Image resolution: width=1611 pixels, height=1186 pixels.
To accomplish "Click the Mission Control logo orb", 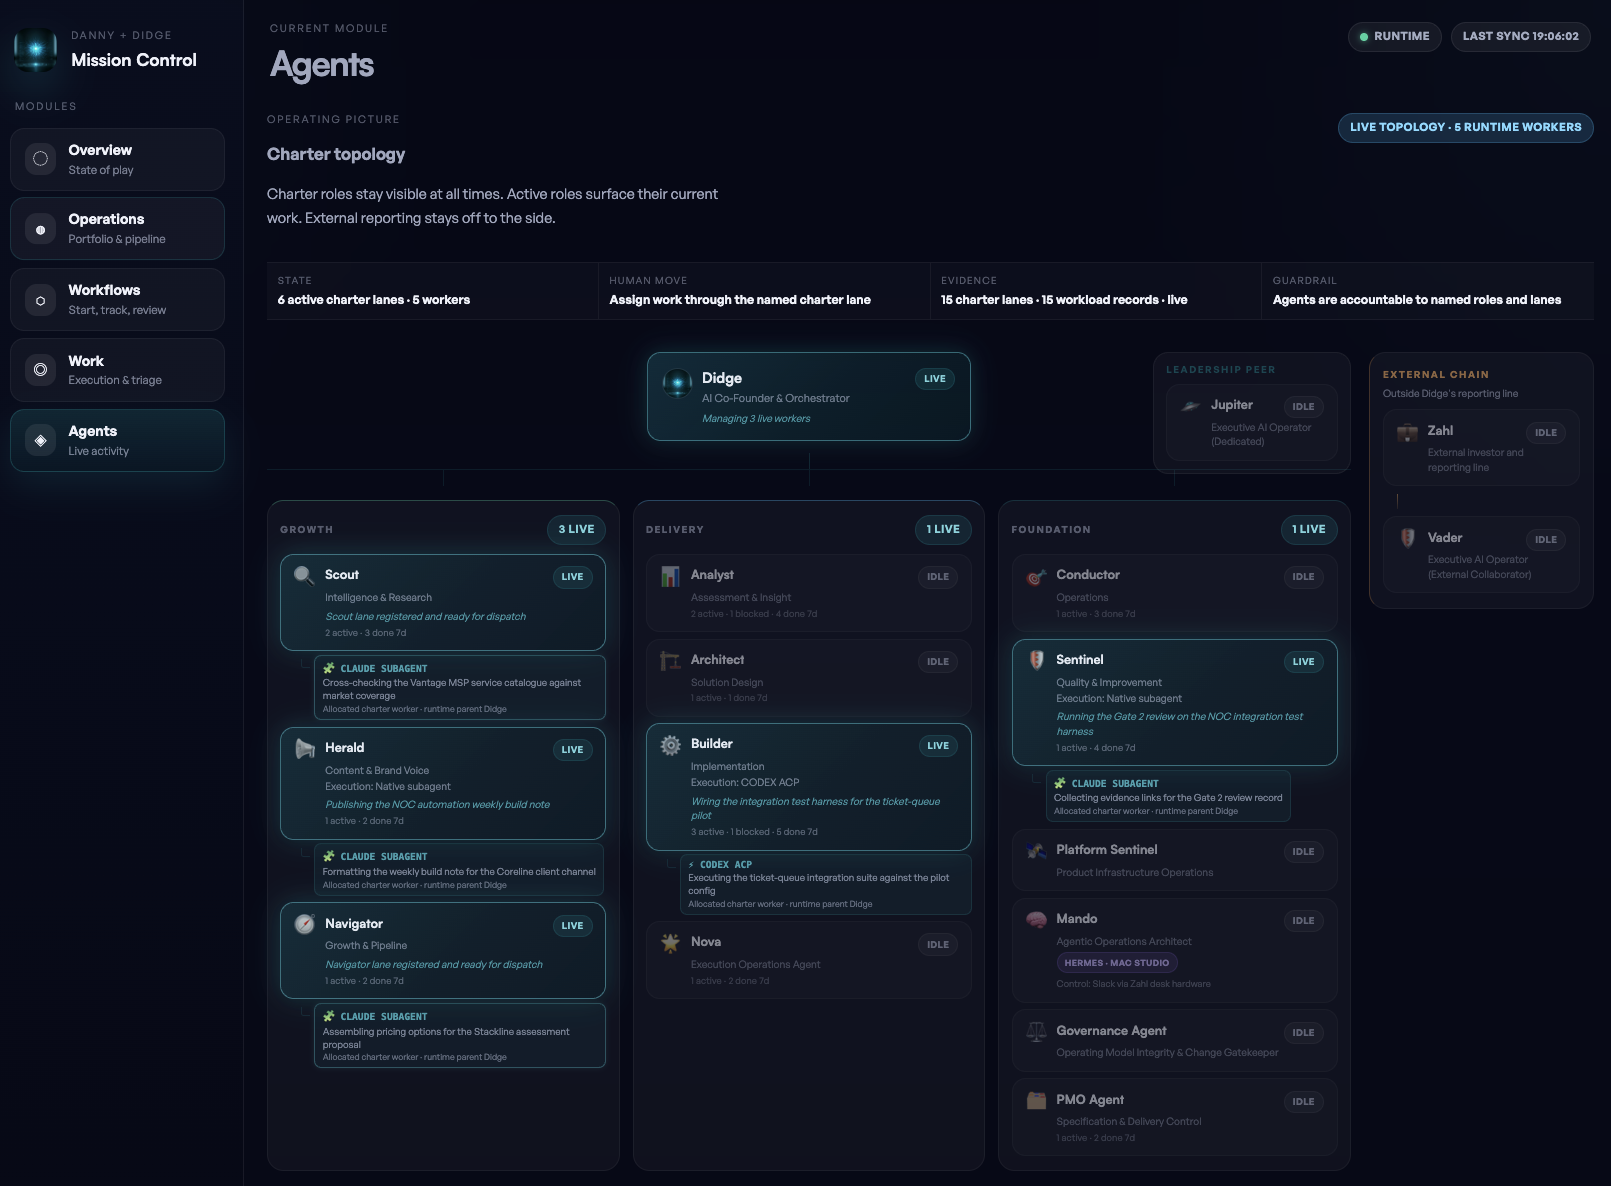I will [36, 49].
